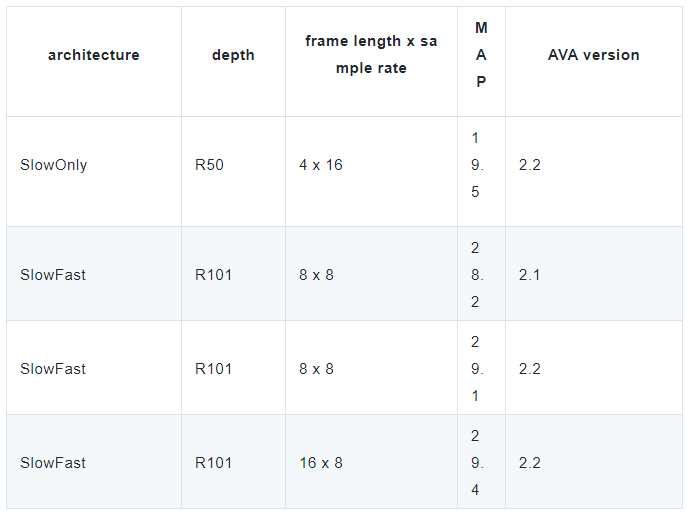Open the 28.2 MAP link
Screen dimensions: 689x515
click(x=476, y=274)
